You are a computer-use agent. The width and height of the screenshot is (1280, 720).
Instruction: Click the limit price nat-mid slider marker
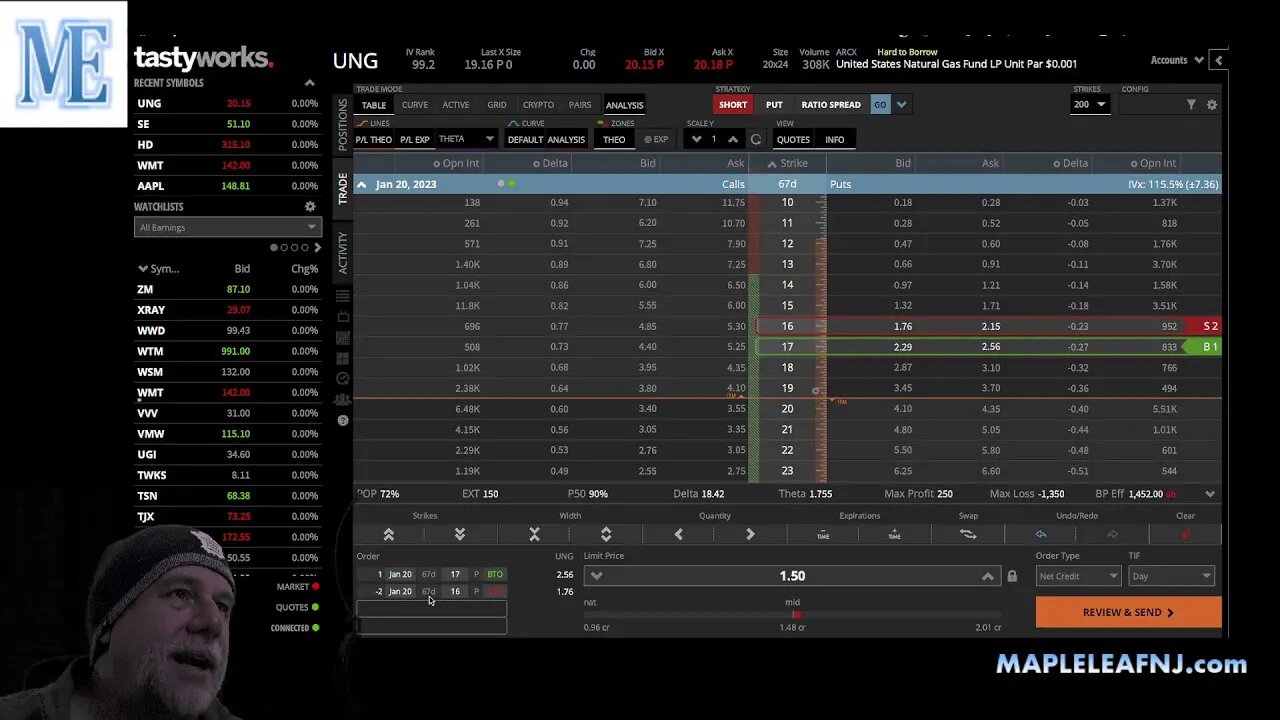tap(796, 615)
